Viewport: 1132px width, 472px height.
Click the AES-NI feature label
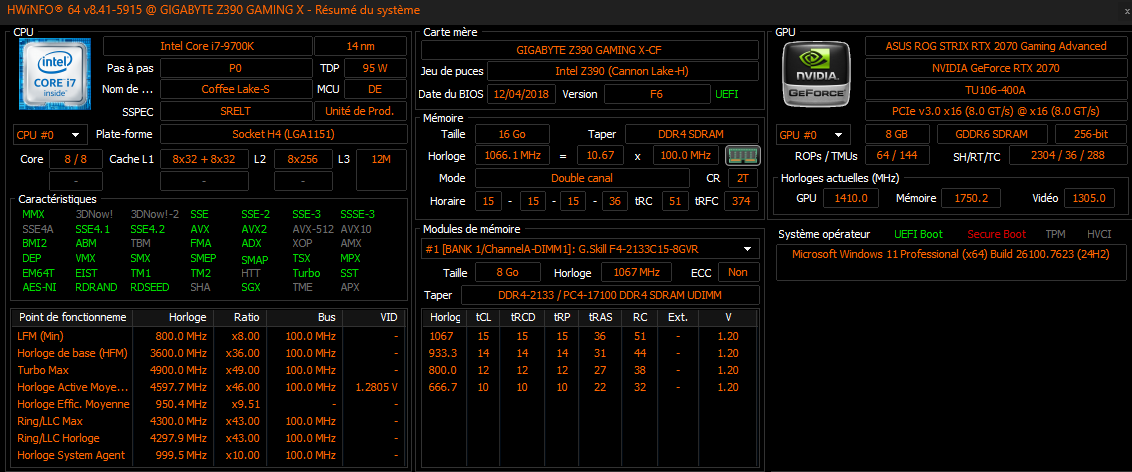coord(37,287)
